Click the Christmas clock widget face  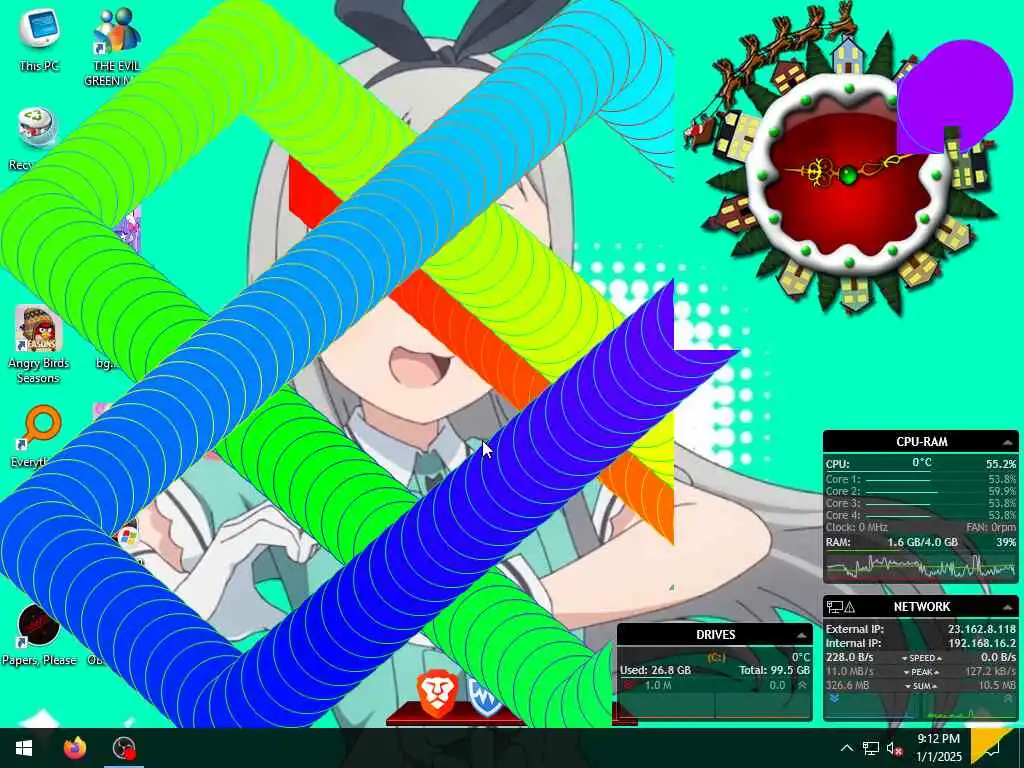click(848, 175)
